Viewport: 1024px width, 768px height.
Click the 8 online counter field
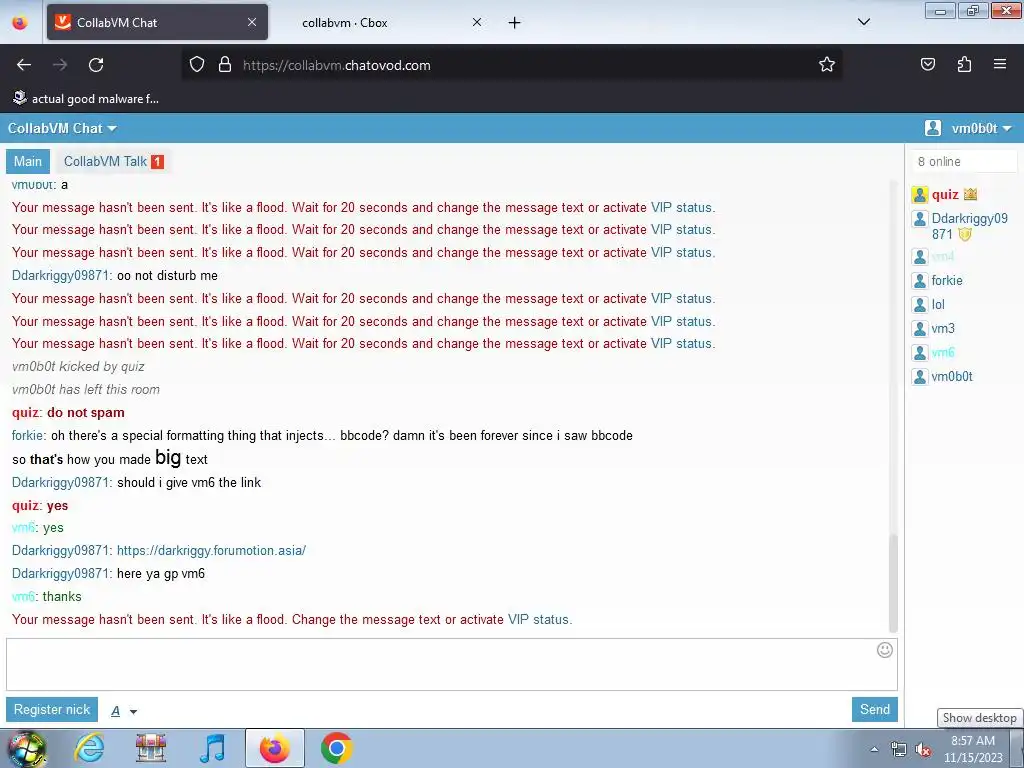point(964,161)
